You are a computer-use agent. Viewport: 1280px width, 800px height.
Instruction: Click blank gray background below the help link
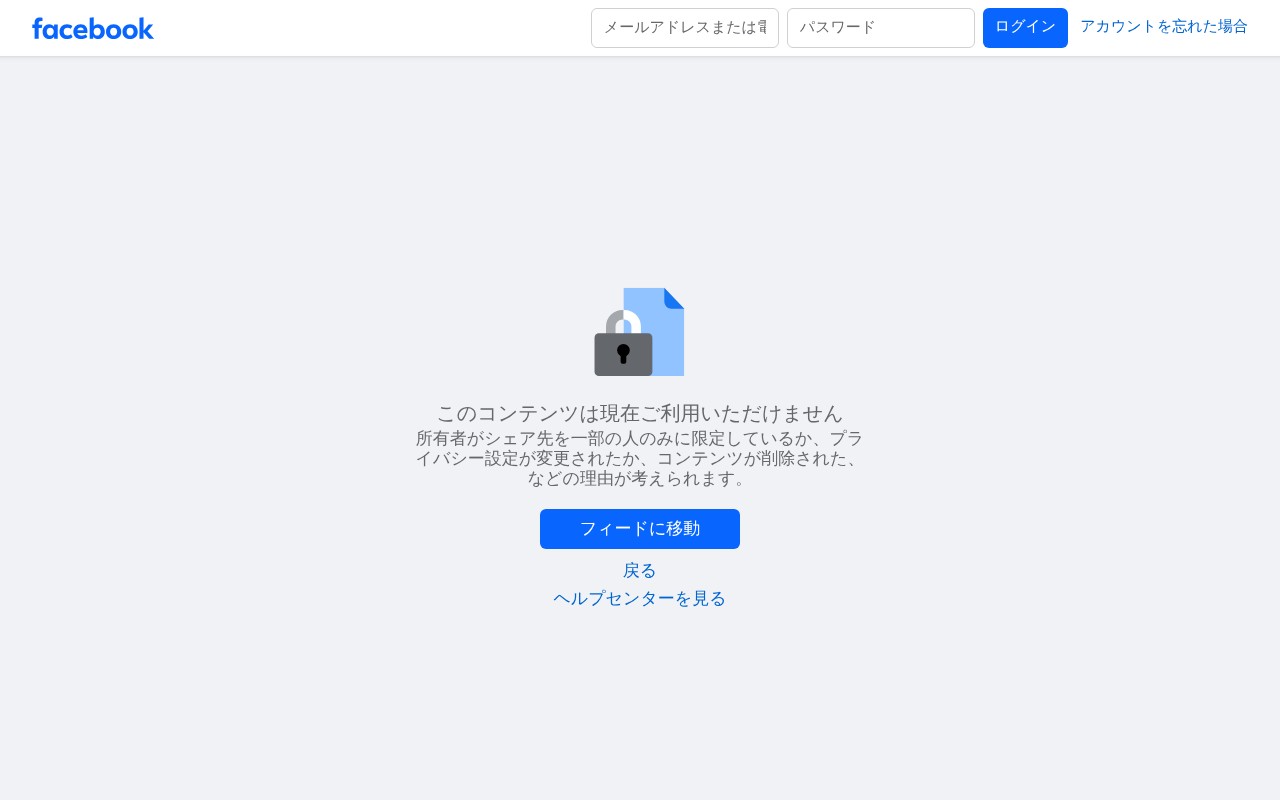[x=640, y=710]
